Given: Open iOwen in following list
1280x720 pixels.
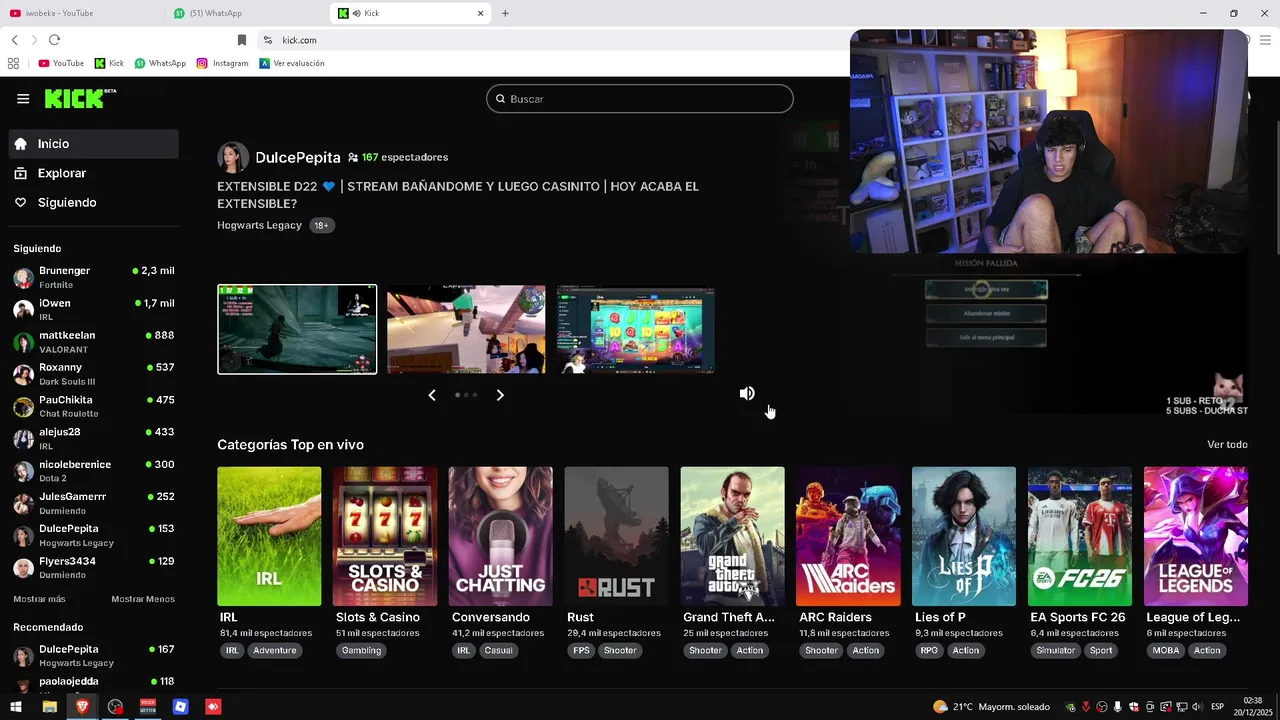Looking at the screenshot, I should [x=94, y=309].
